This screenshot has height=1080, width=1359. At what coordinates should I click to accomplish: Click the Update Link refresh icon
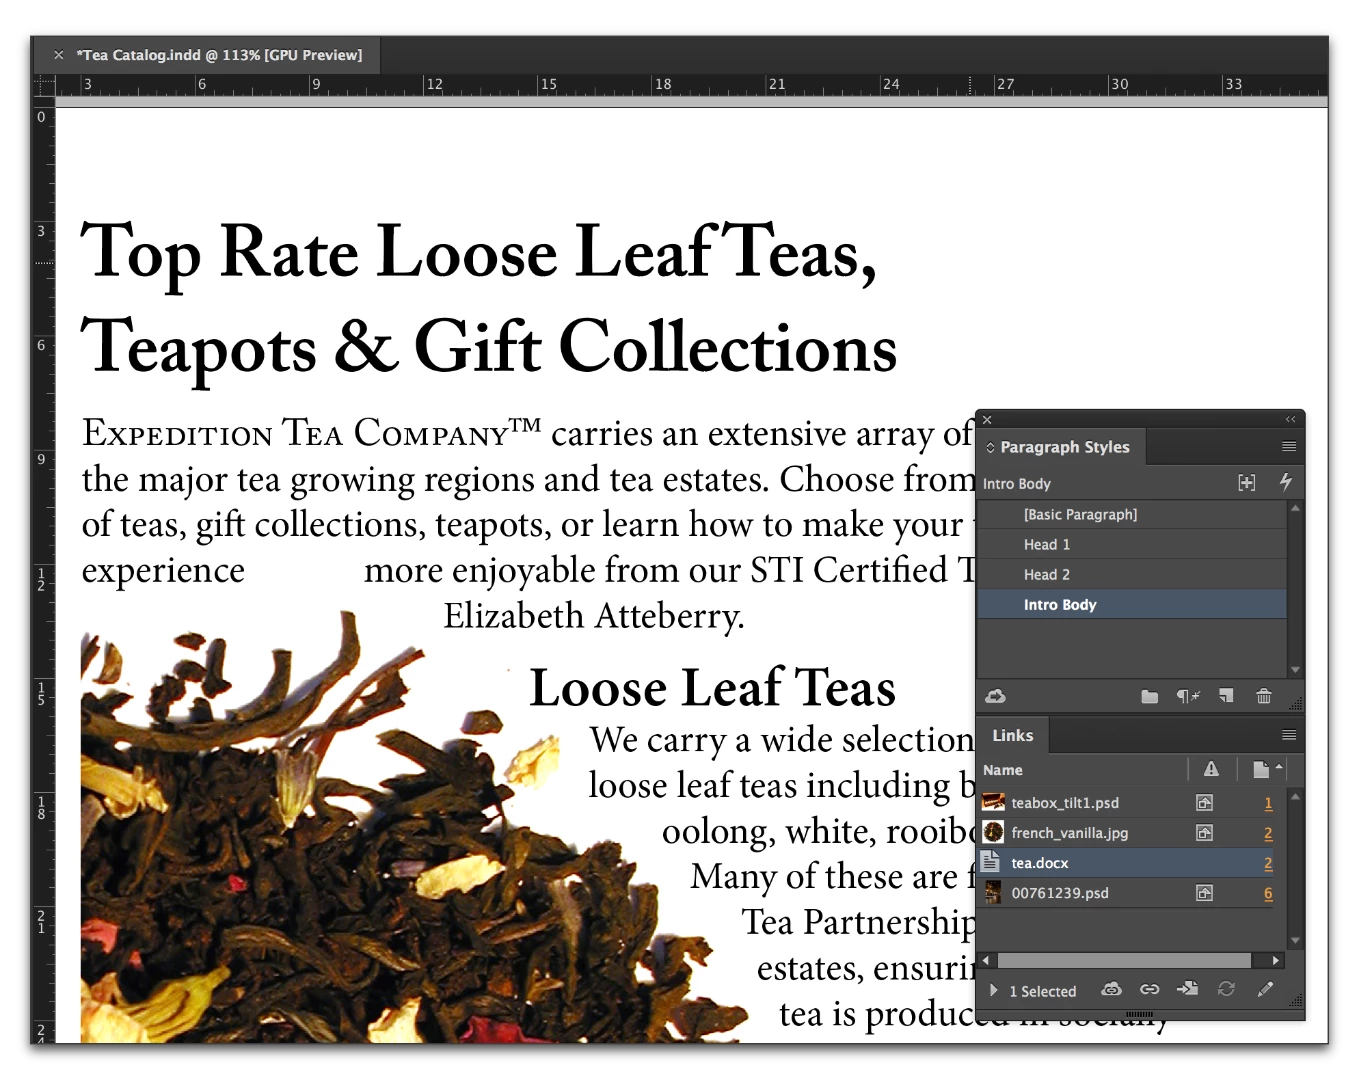coord(1226,989)
